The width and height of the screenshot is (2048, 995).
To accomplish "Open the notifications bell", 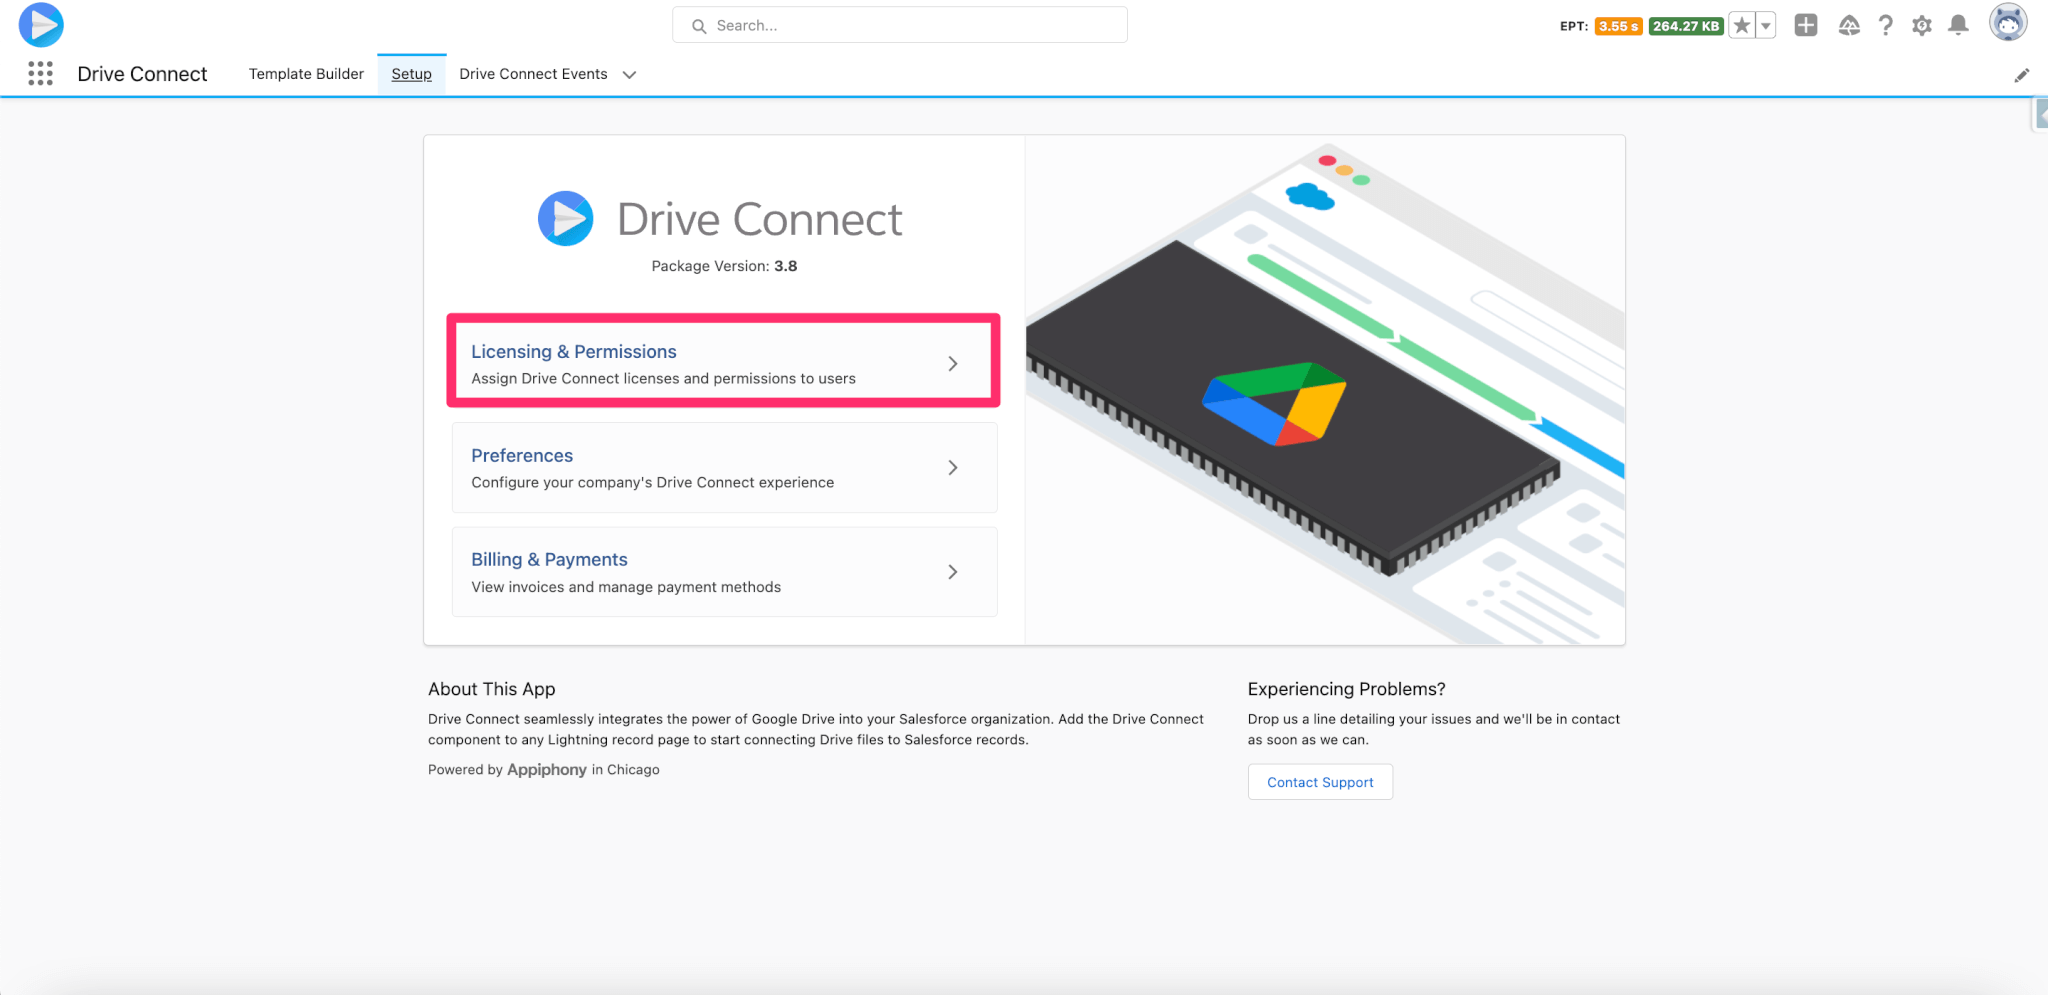I will (1958, 25).
